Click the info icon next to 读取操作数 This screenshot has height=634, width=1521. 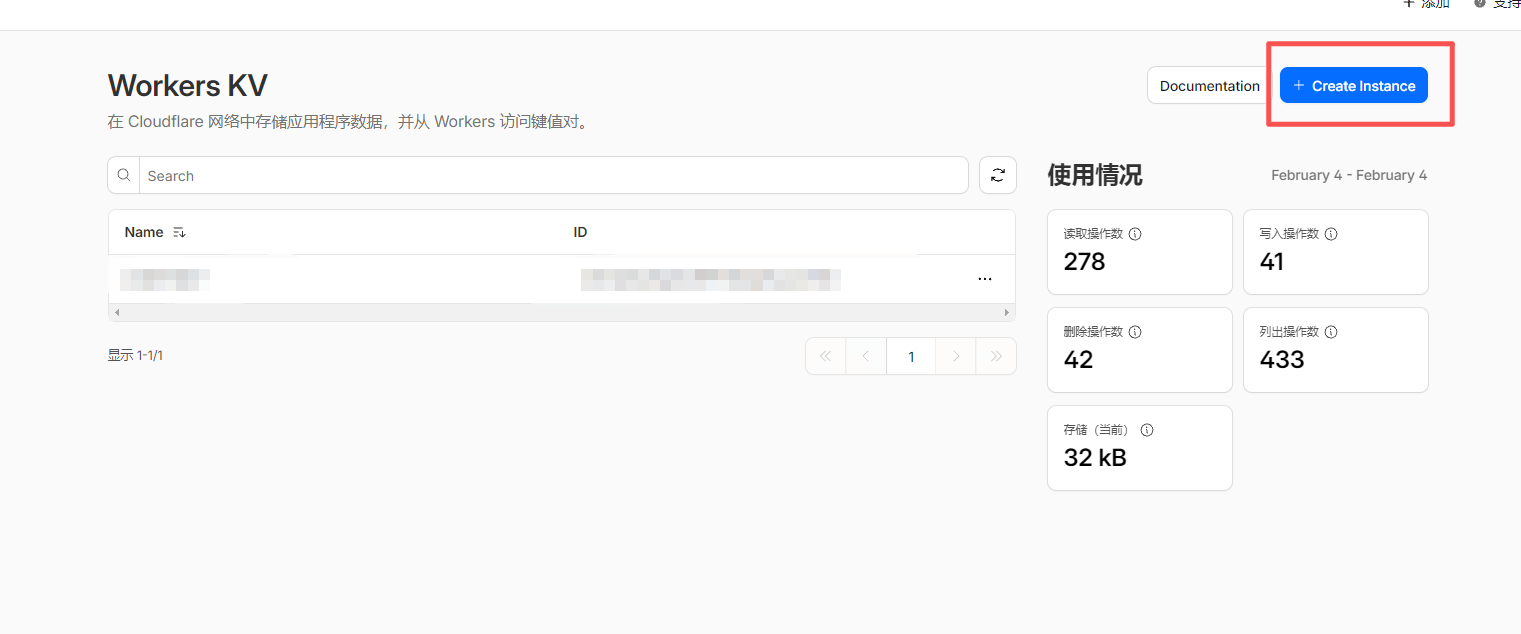(1135, 234)
